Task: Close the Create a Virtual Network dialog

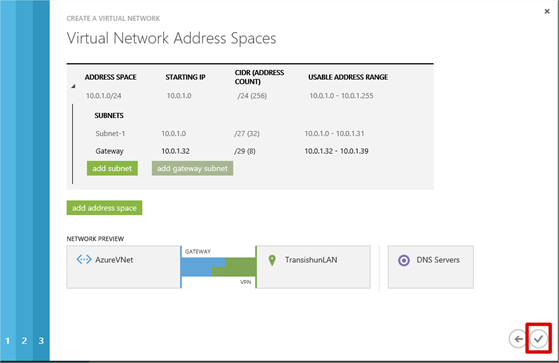Action: 547,11
